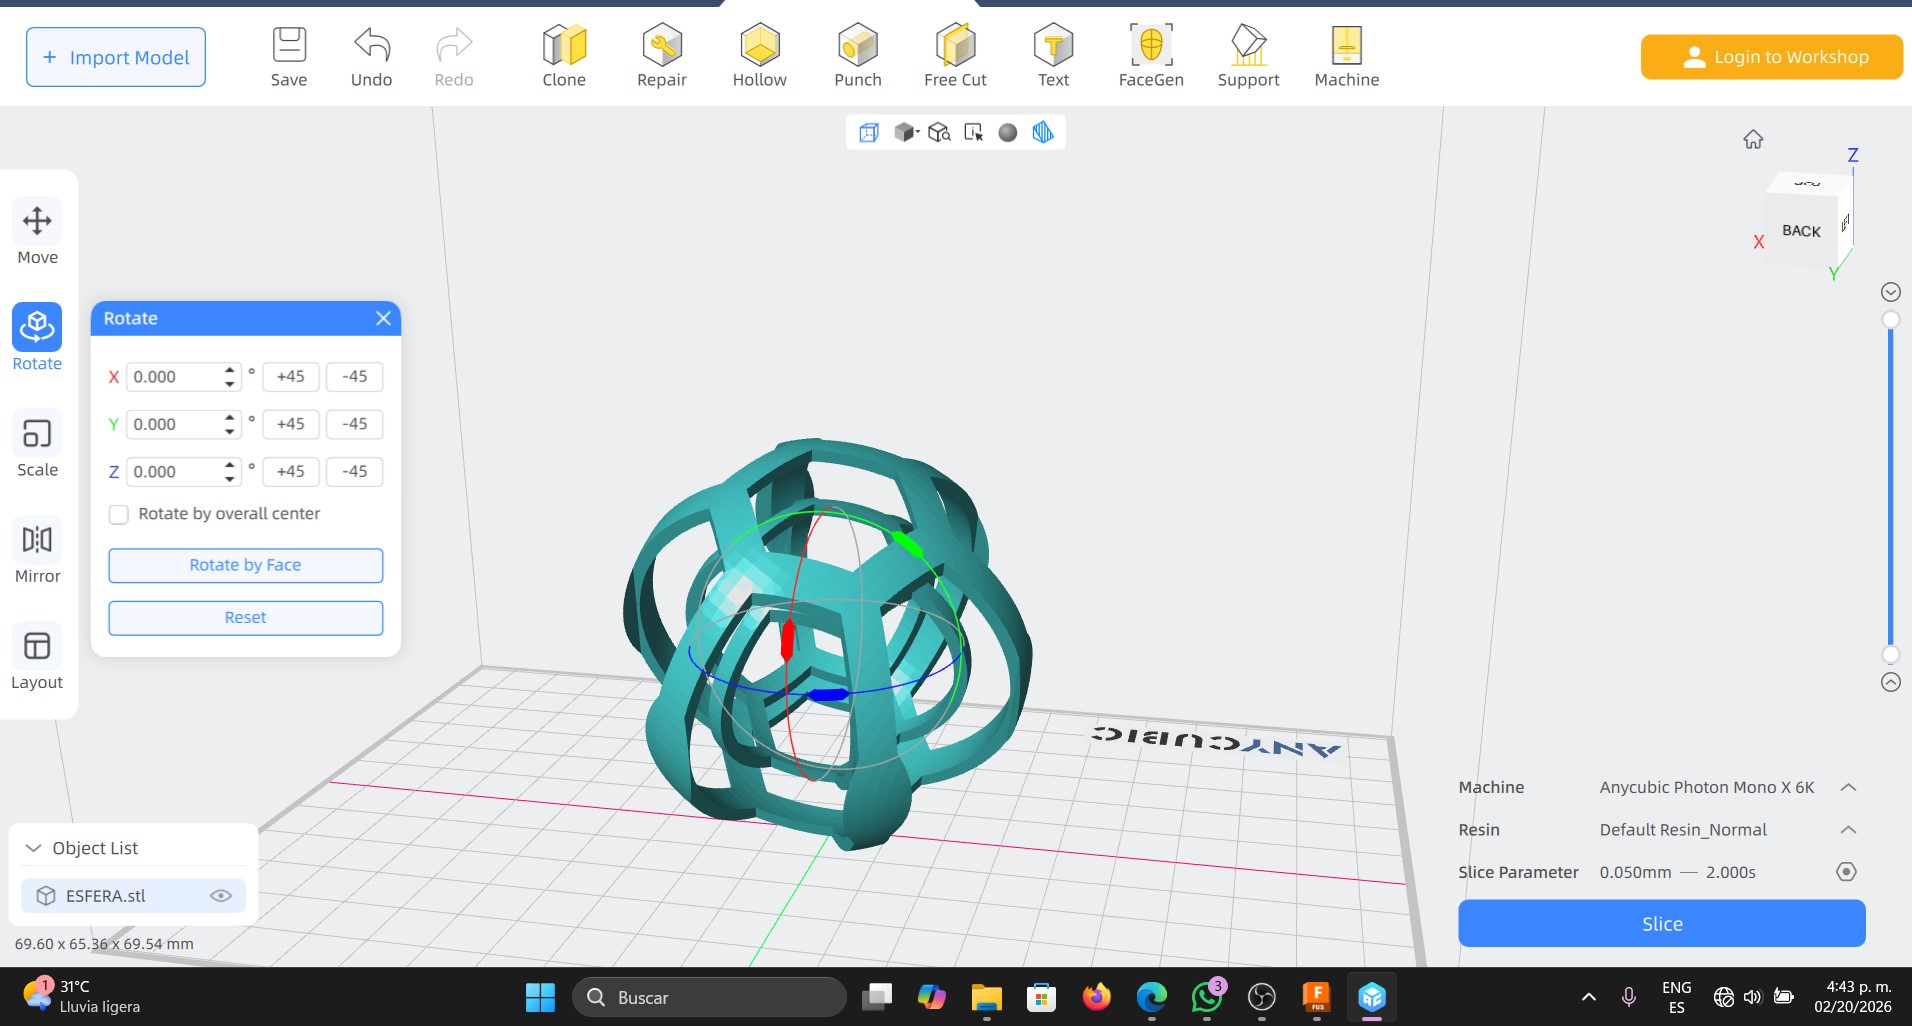The image size is (1912, 1026).
Task: Rotate X axis by +45 degrees
Action: point(291,377)
